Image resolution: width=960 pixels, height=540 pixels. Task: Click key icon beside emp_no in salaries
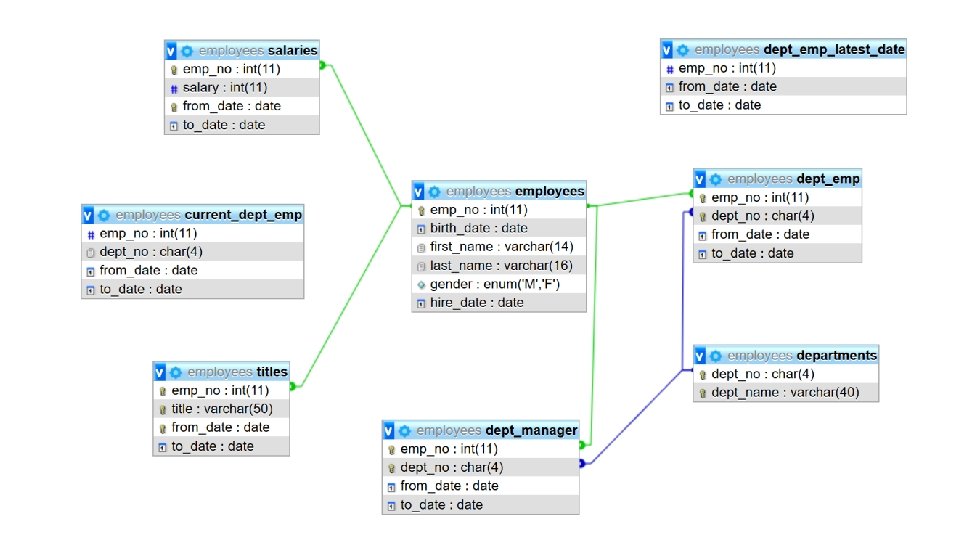[x=174, y=70]
